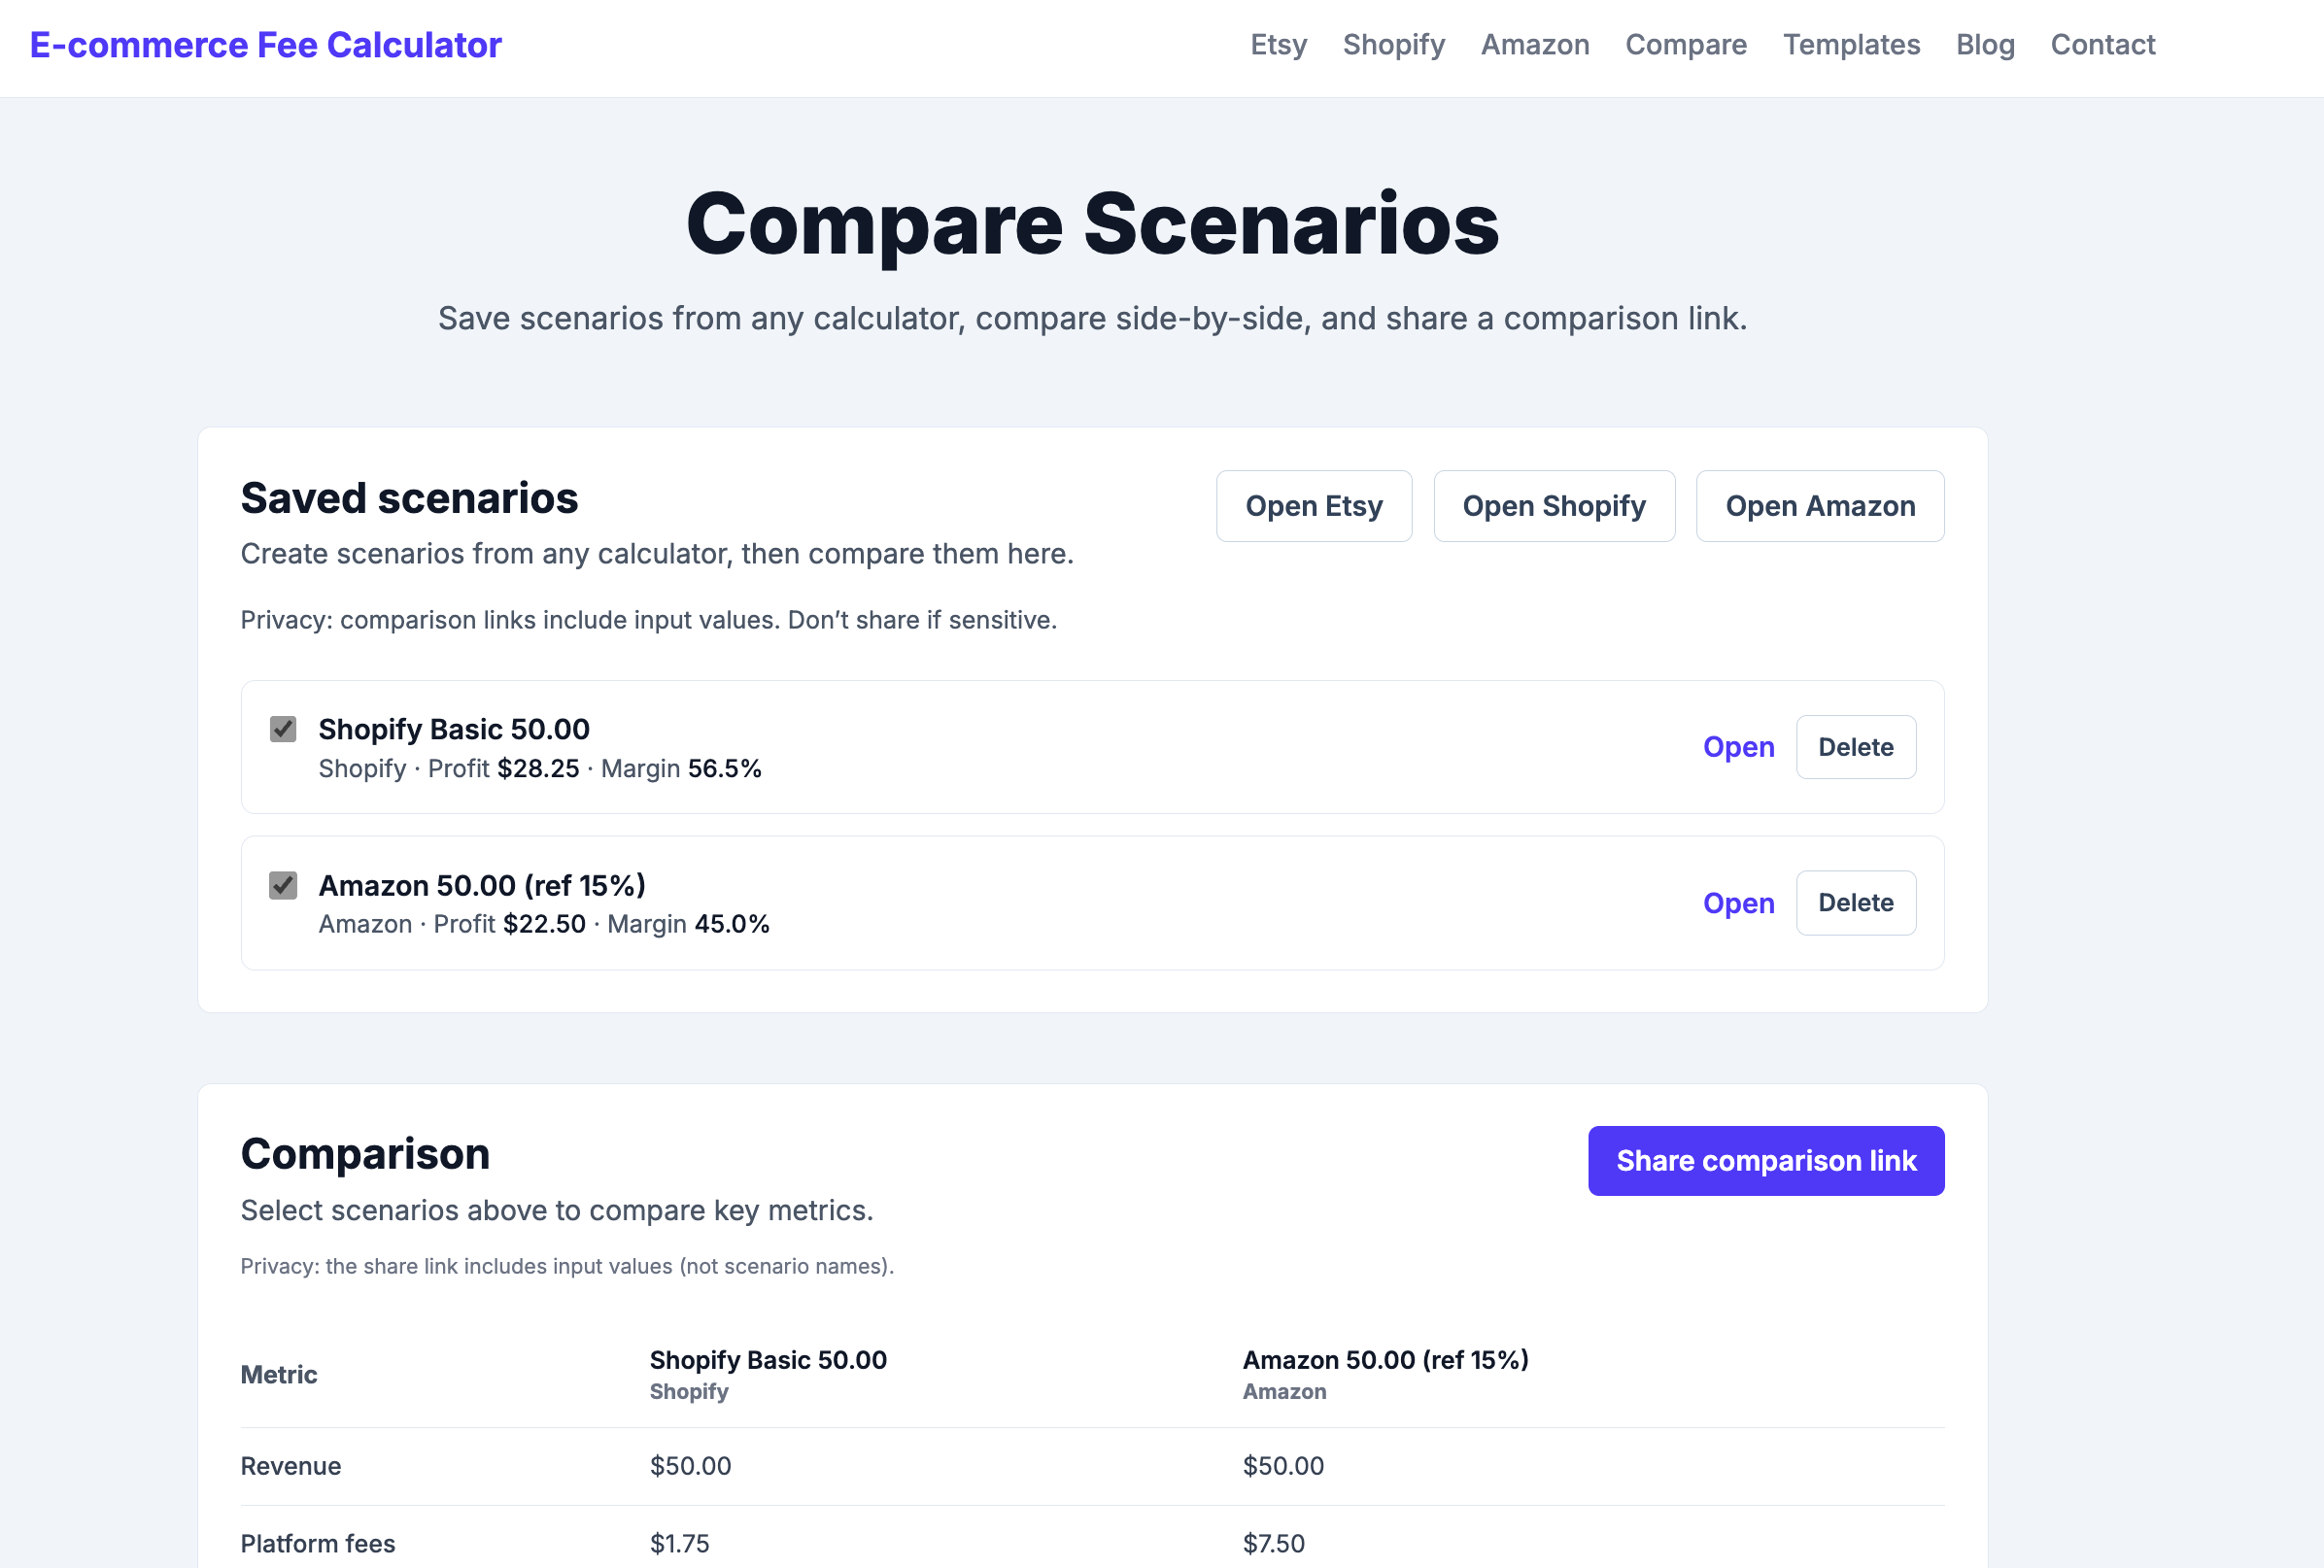Screen dimensions: 2324x1568
Task: Click the Open Shopify button
Action: (1554, 506)
